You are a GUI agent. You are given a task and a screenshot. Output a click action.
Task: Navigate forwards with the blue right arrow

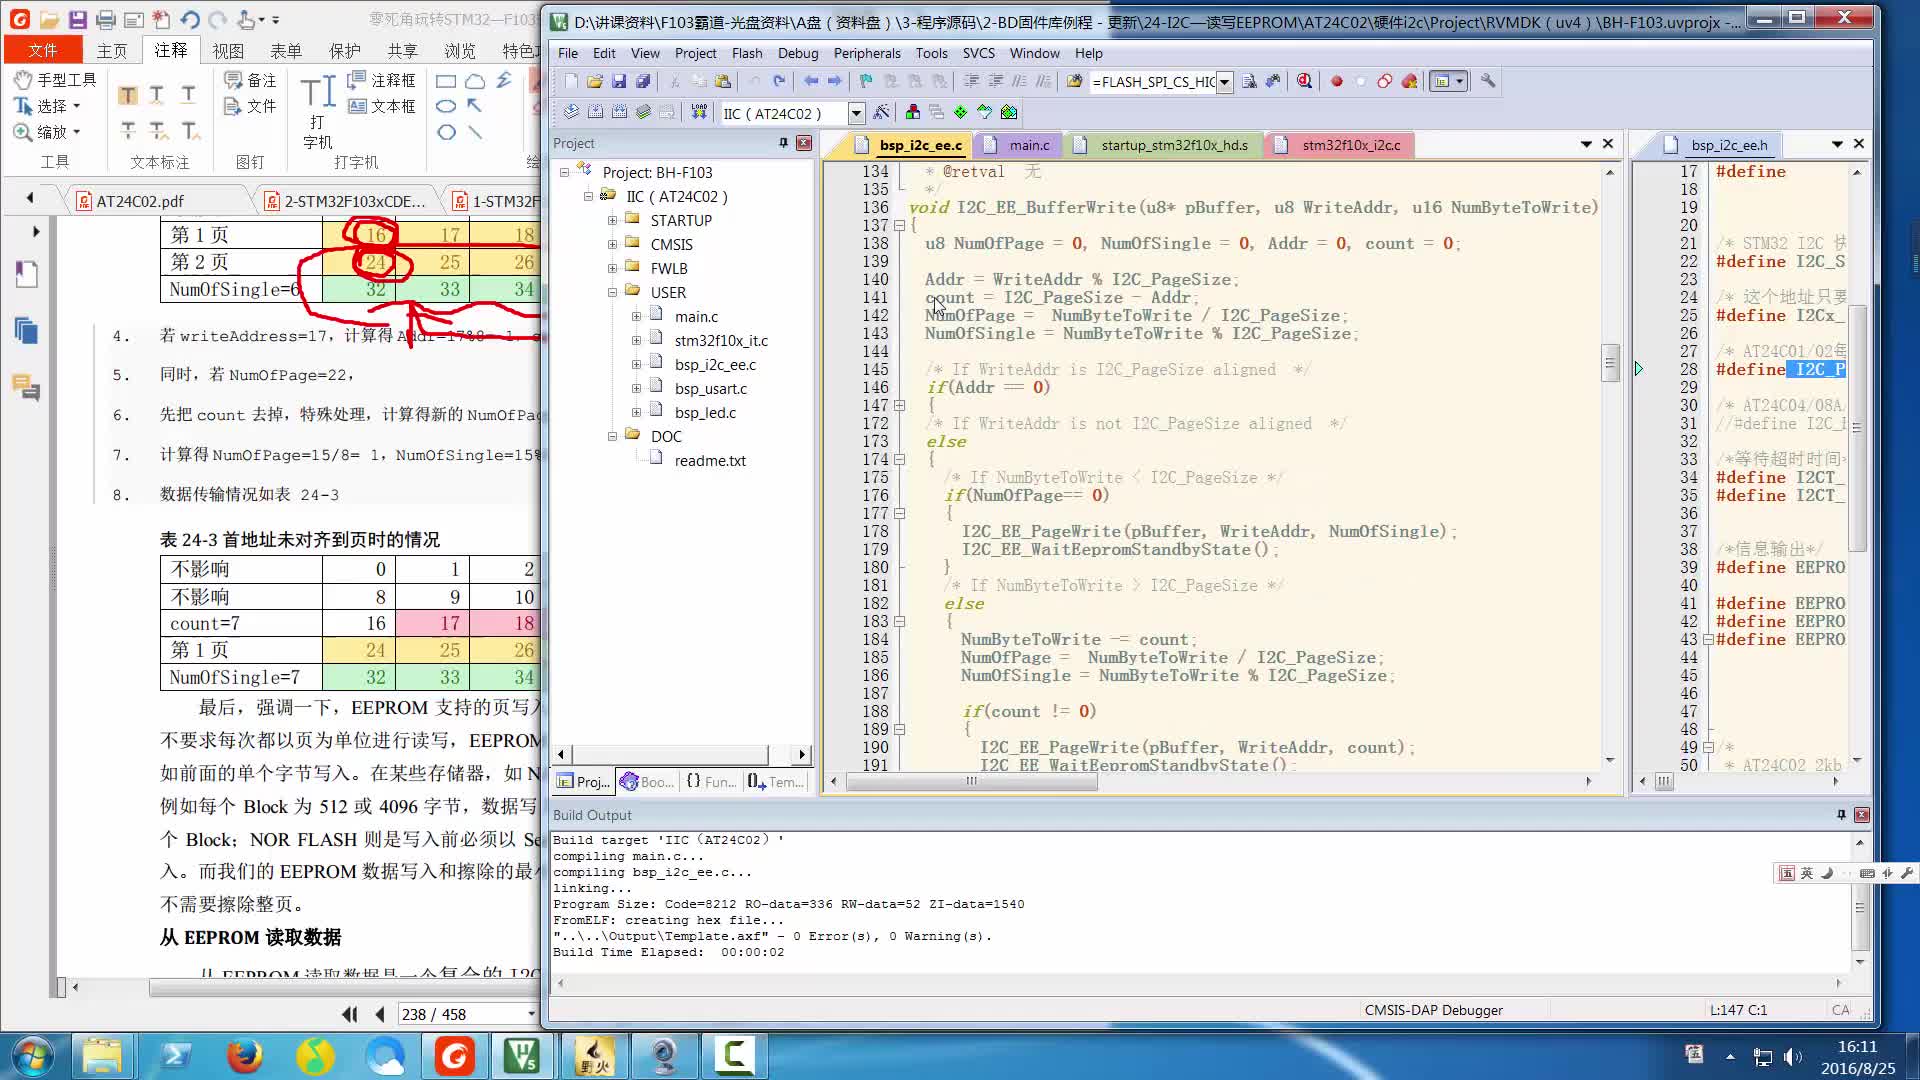coord(835,81)
